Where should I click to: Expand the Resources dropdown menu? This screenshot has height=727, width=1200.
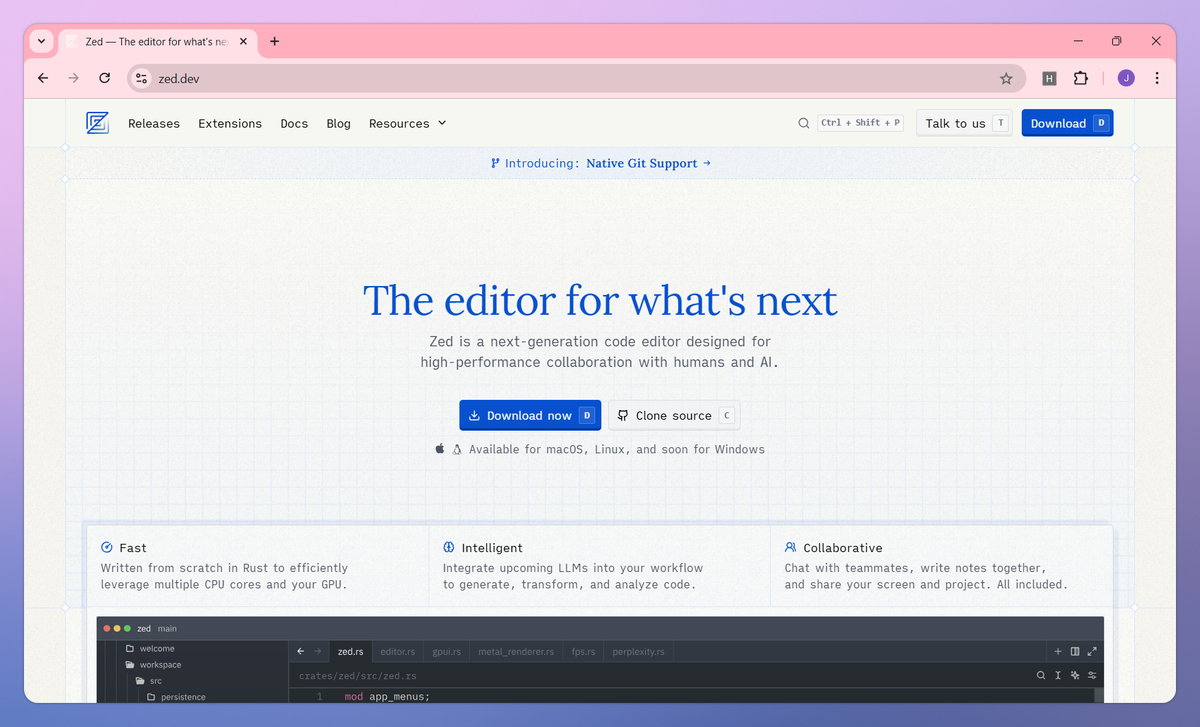coord(407,123)
